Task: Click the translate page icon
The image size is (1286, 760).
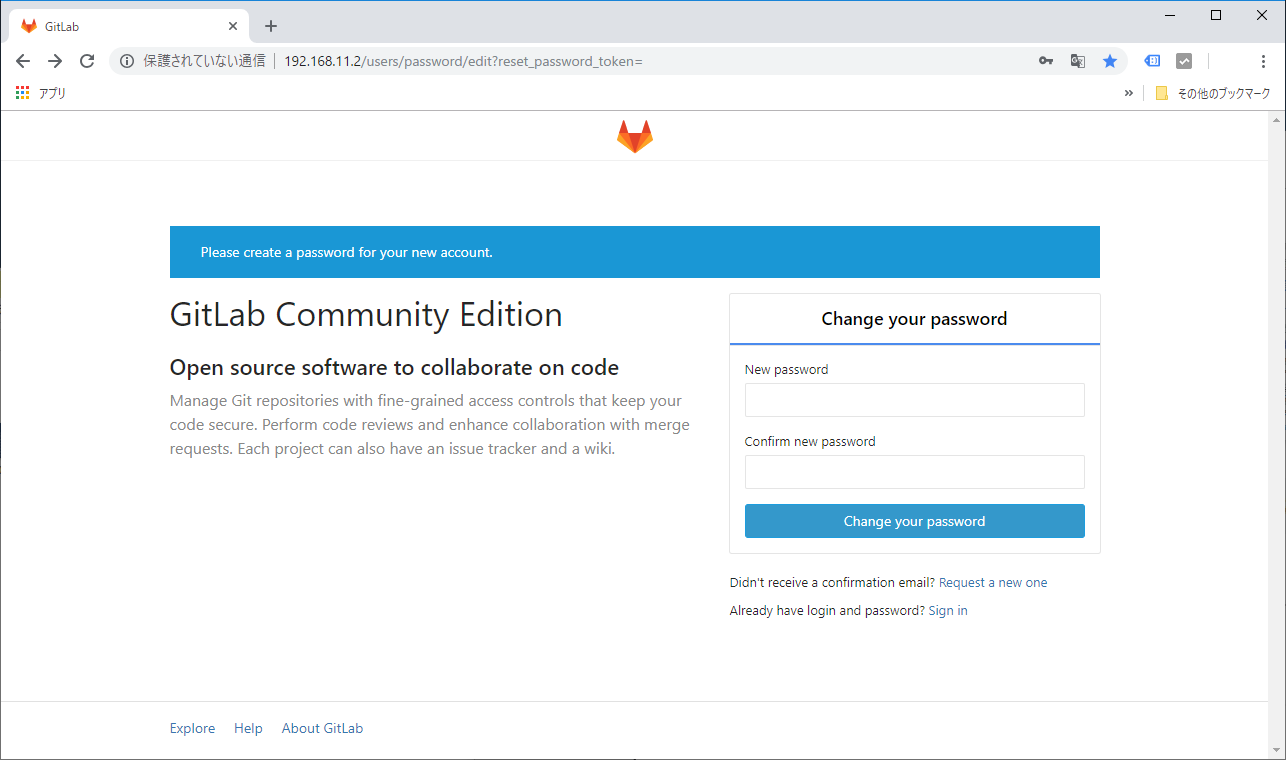Action: (1077, 61)
